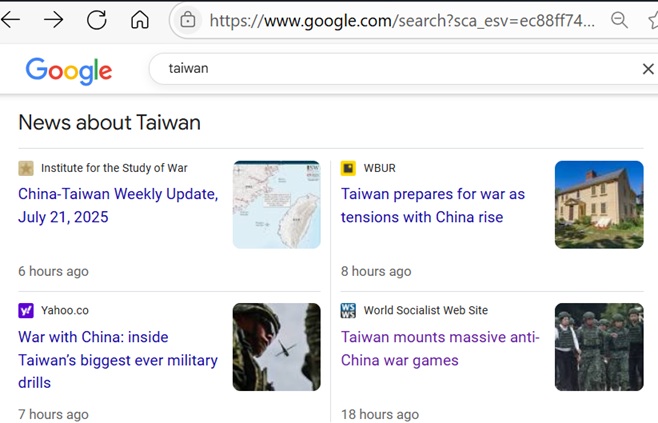This screenshot has height=423, width=658.
Task: Click the search box containing taiwan
Action: (403, 68)
